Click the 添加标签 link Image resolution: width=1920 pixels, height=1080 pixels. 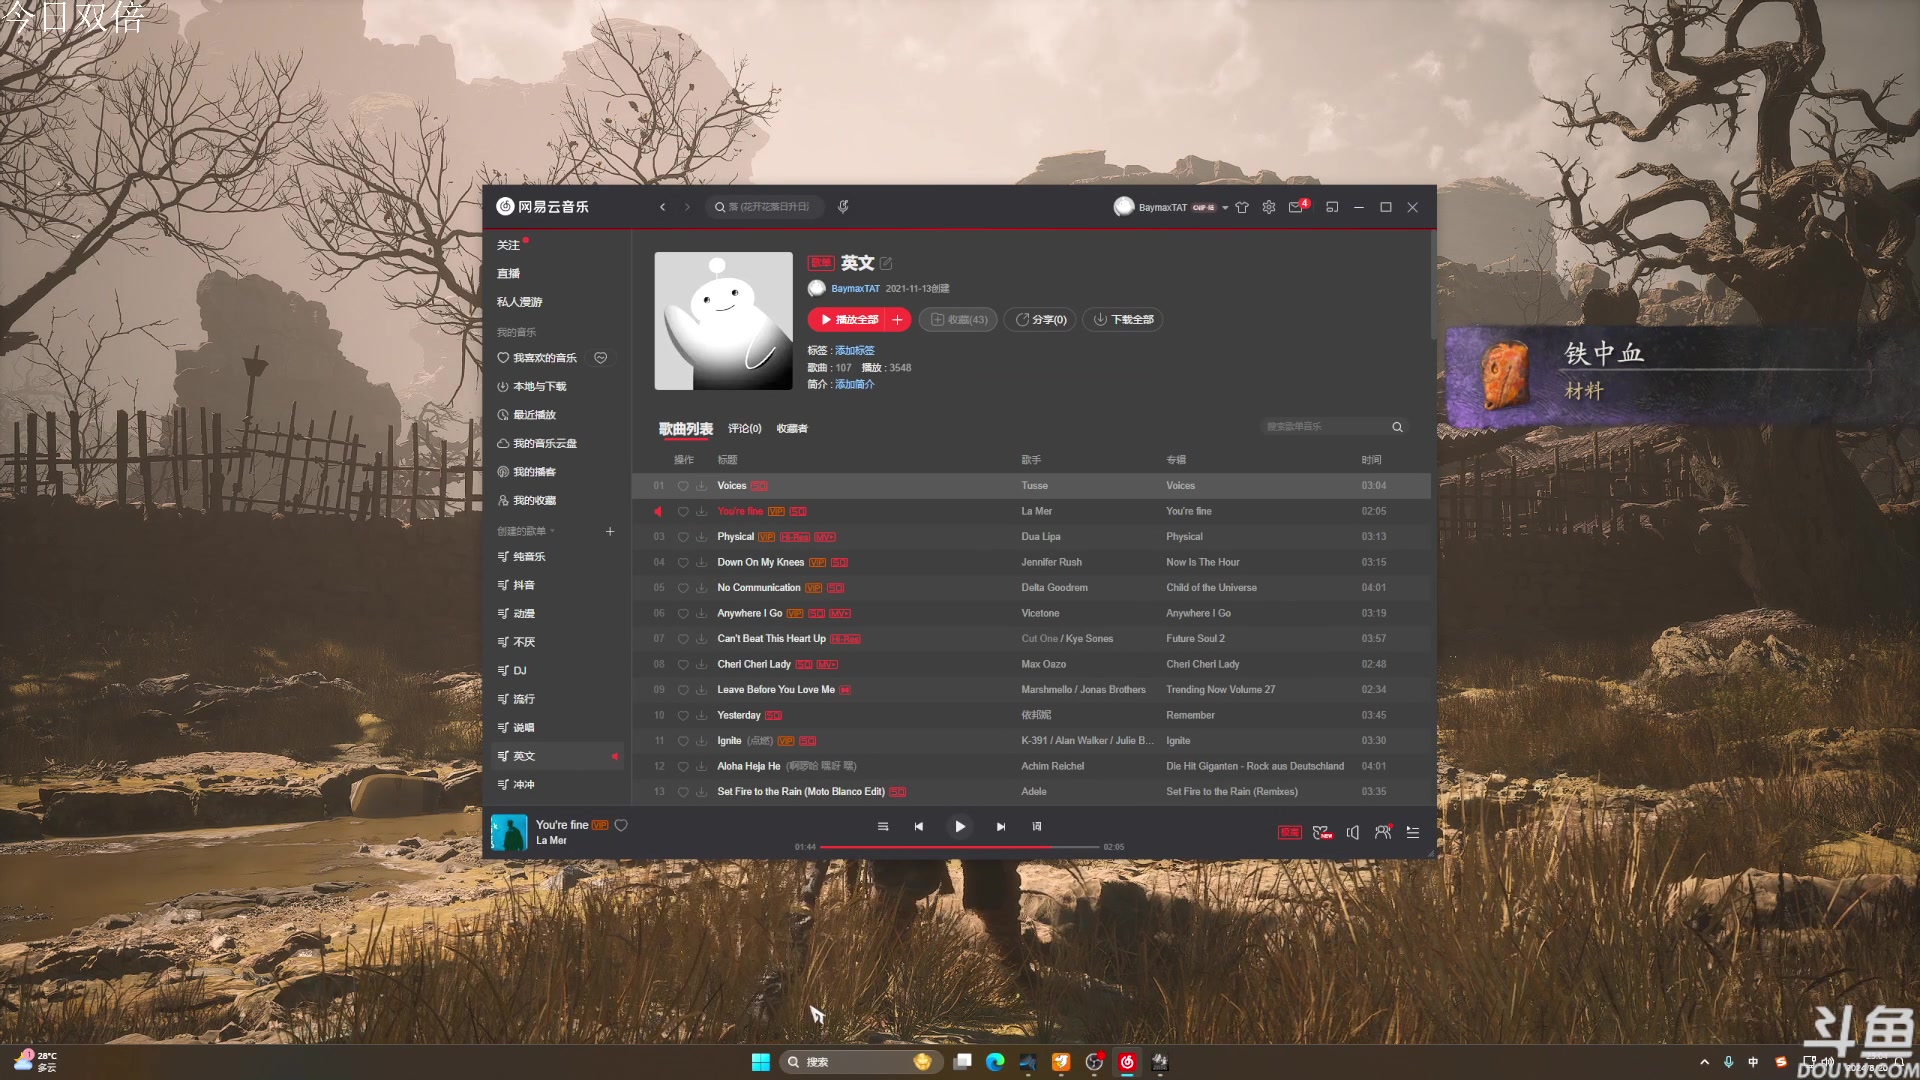pos(855,350)
